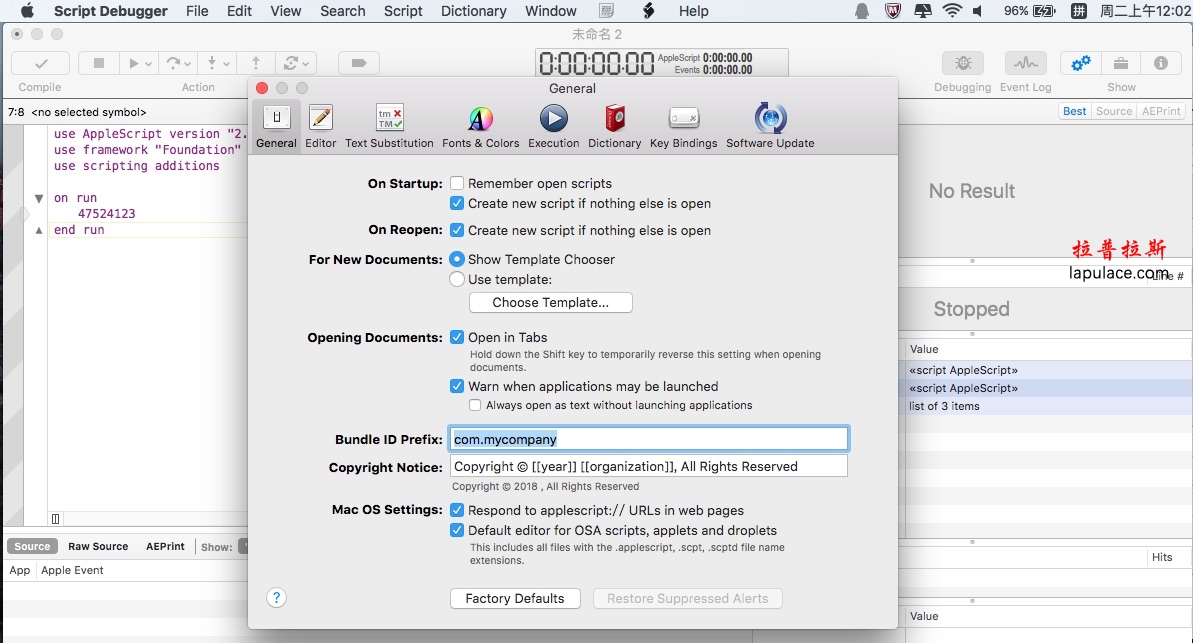Open the General preferences pane

tap(276, 126)
